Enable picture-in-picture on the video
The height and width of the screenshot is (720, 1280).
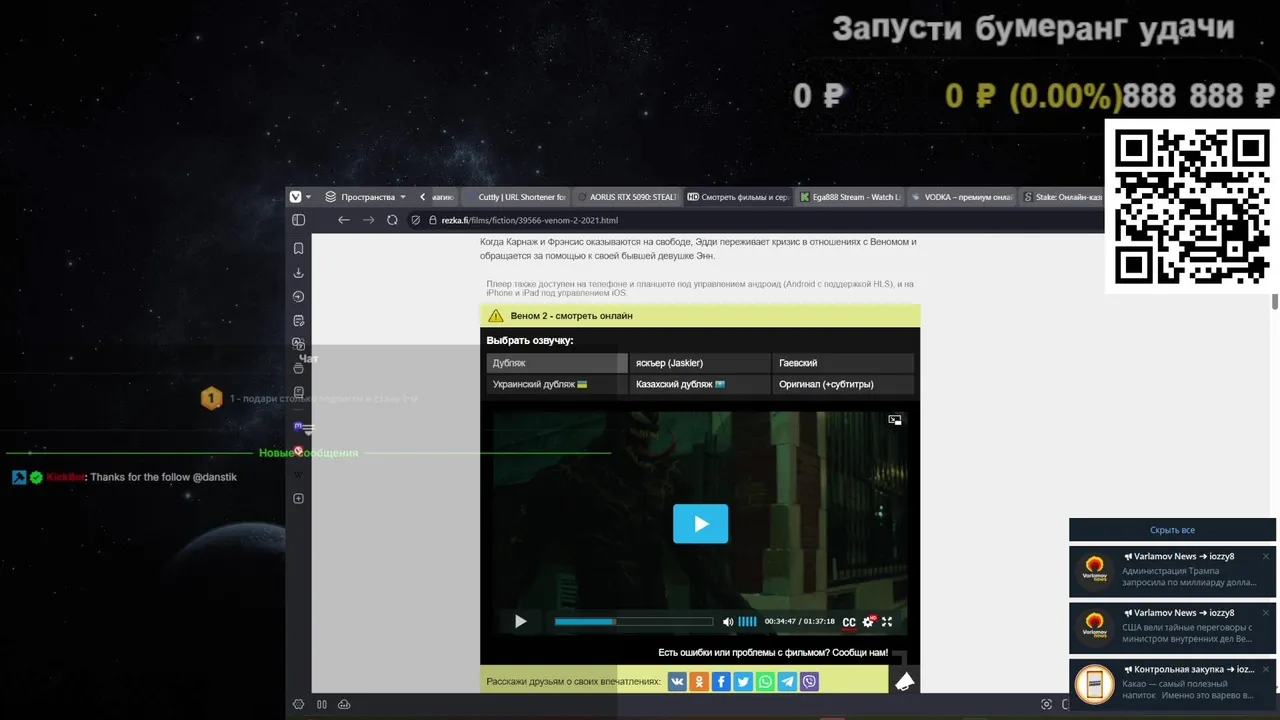coord(895,420)
